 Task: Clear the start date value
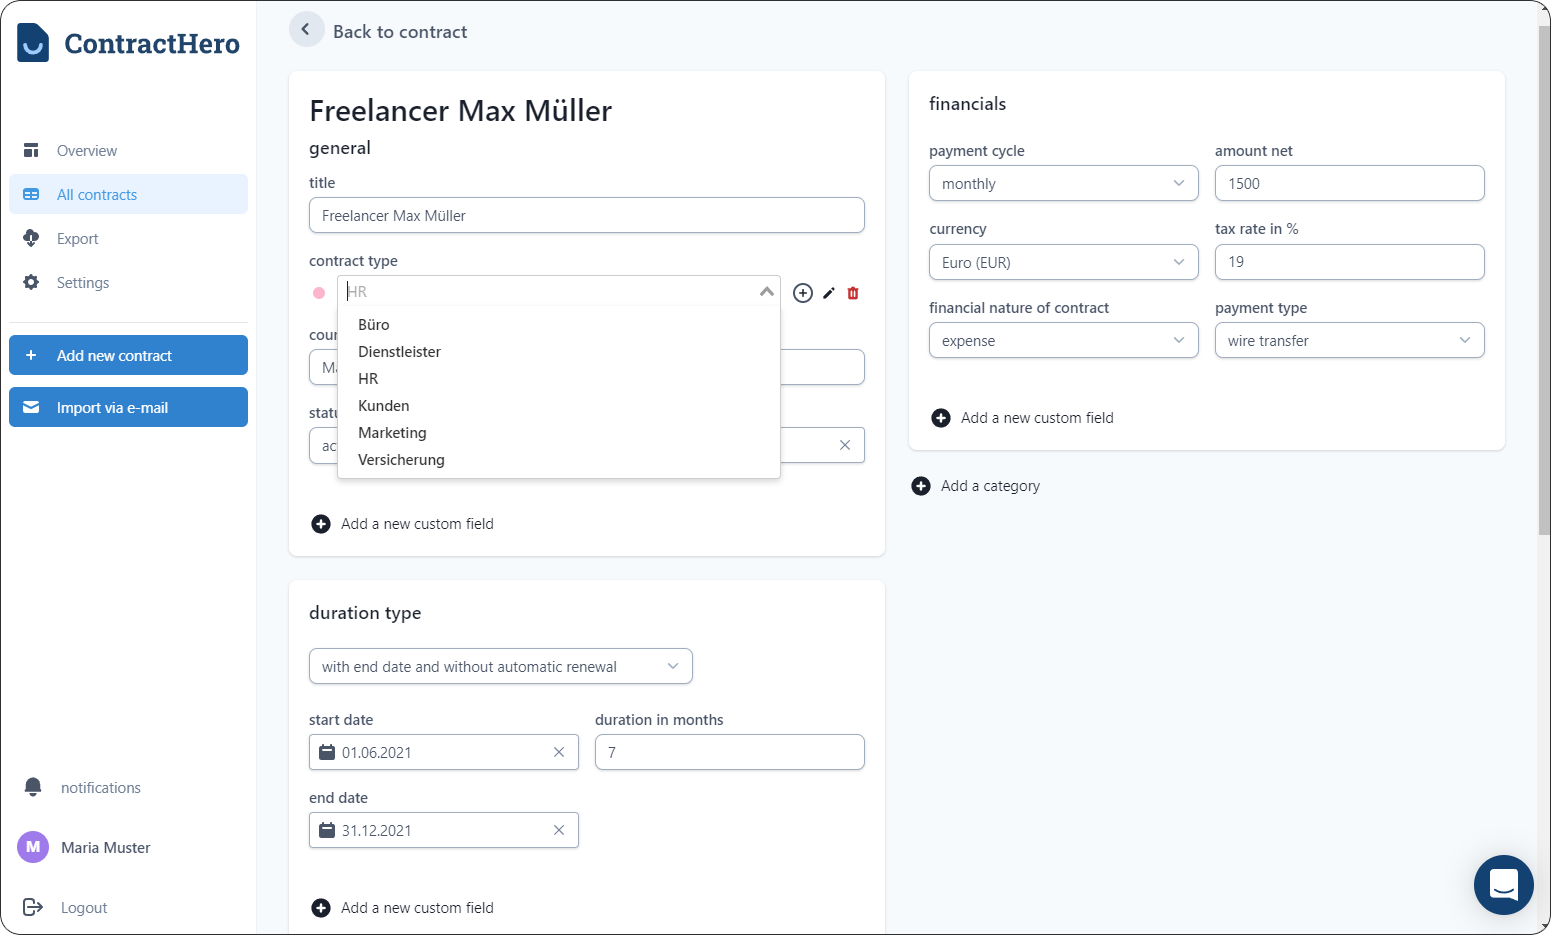click(559, 752)
